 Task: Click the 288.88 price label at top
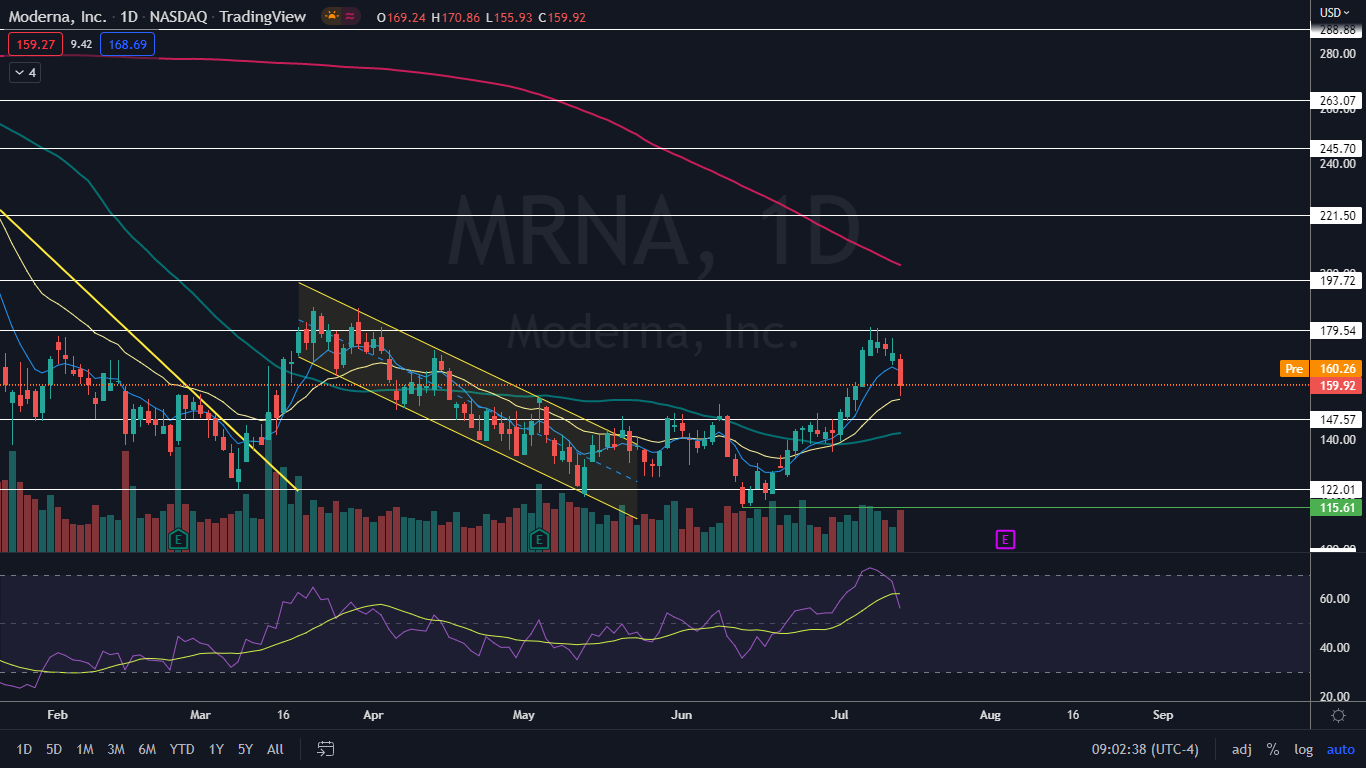1337,30
